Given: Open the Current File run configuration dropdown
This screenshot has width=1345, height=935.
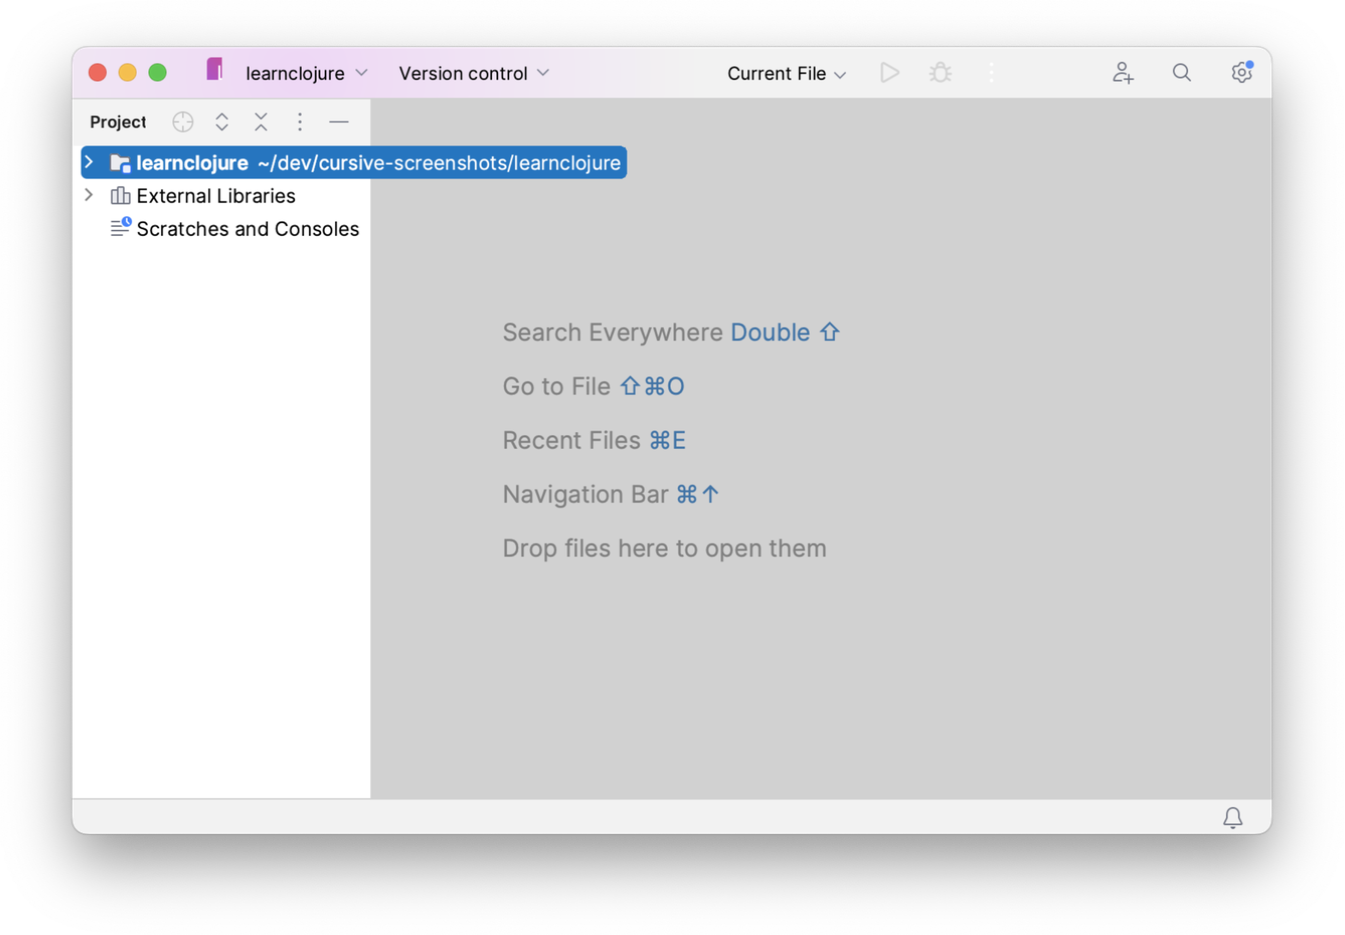Looking at the screenshot, I should click(x=786, y=73).
